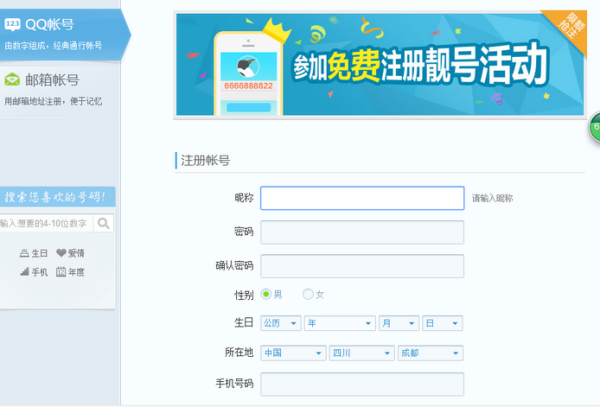Open the 年 birth year dropdown
Viewport: 600px width, 407px height.
(340, 323)
